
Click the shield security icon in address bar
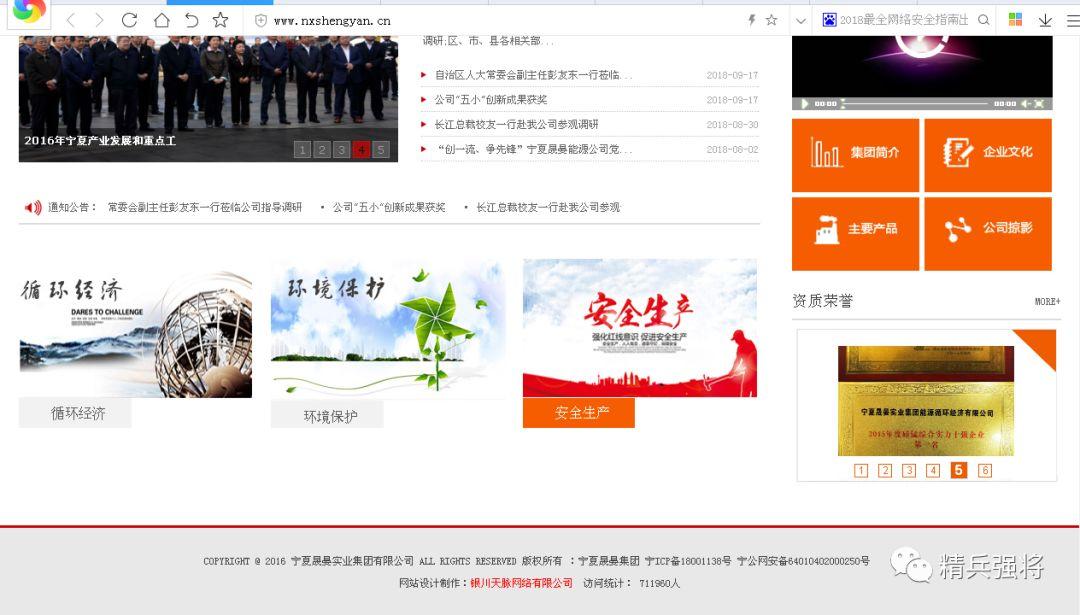click(261, 21)
